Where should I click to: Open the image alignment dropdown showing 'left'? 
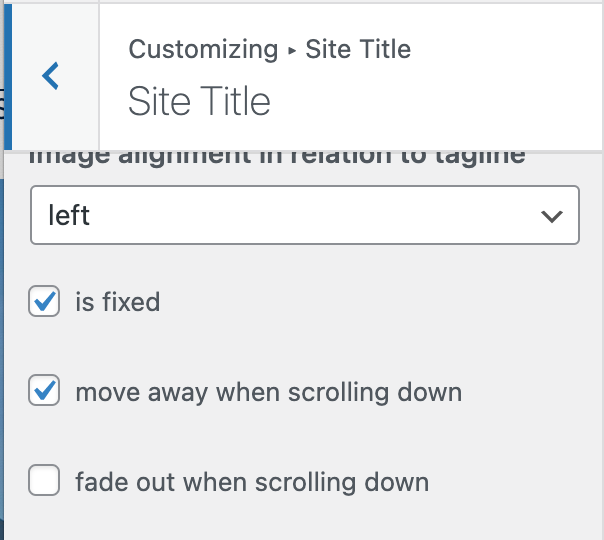pyautogui.click(x=305, y=215)
